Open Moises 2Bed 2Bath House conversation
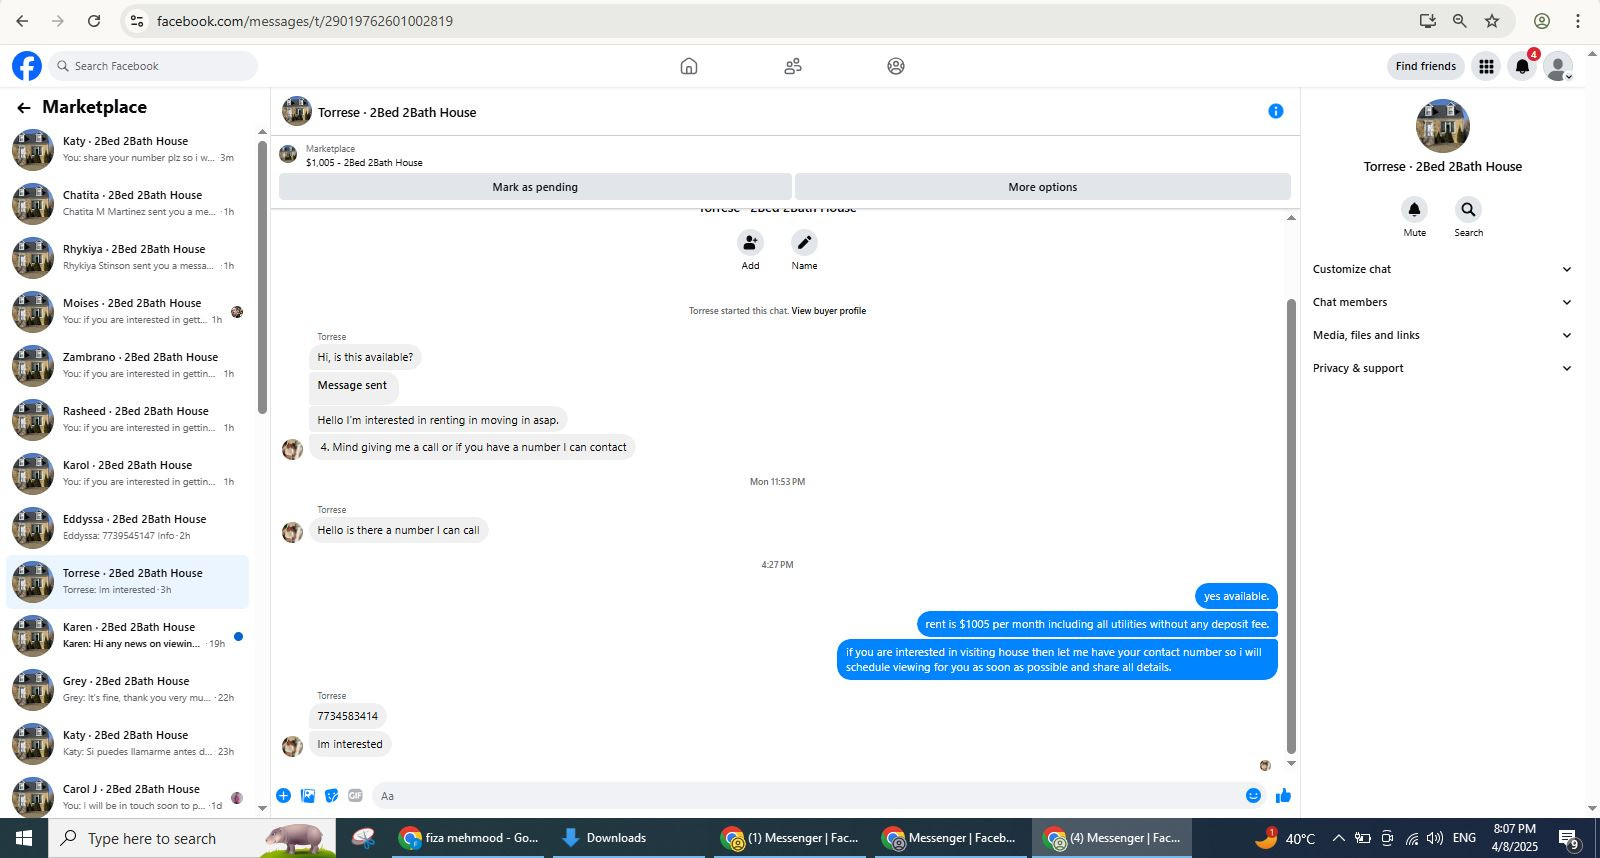Viewport: 1600px width, 858px height. pyautogui.click(x=128, y=311)
